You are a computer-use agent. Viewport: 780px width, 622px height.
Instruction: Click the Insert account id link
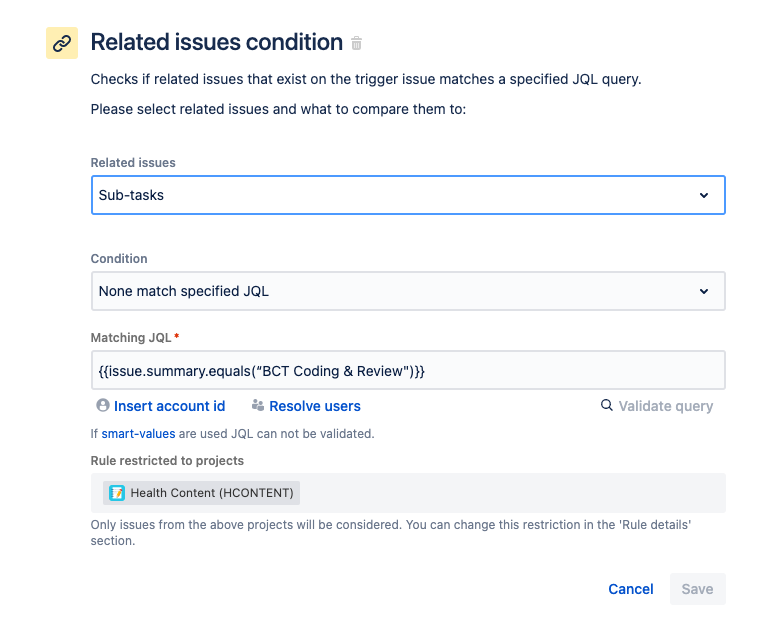(x=170, y=406)
